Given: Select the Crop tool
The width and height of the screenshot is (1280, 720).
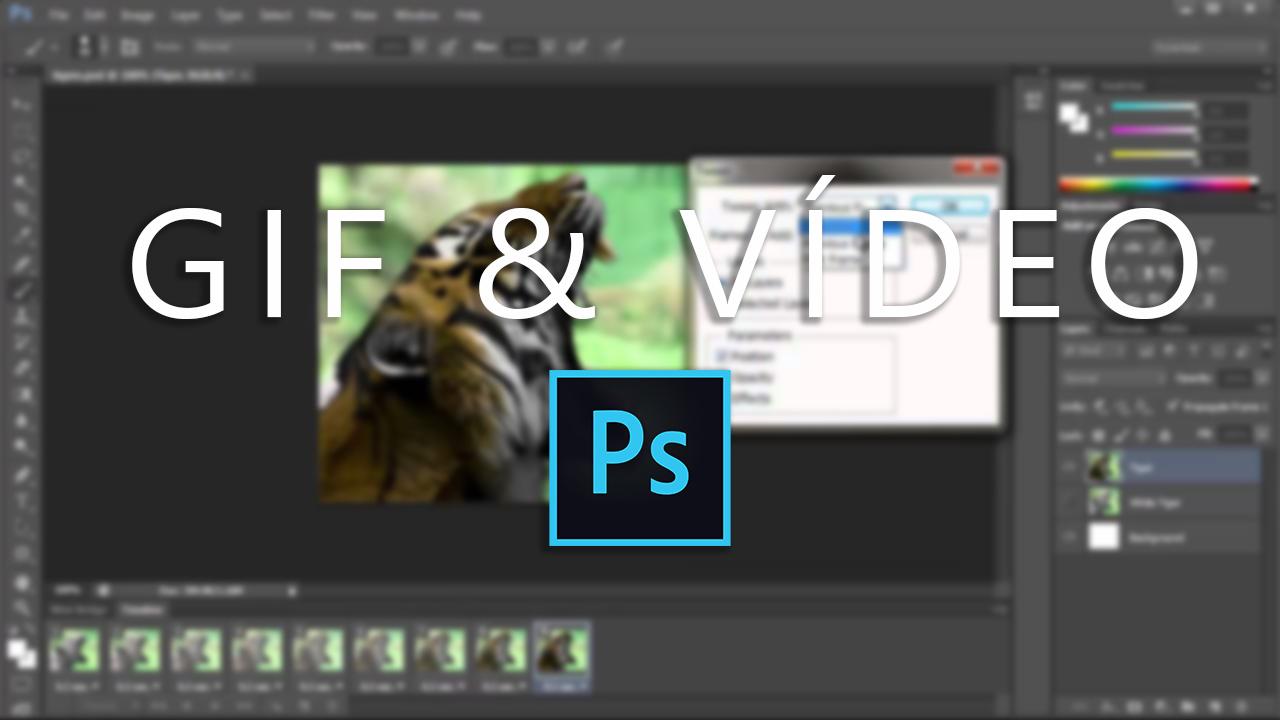Looking at the screenshot, I should coord(21,210).
